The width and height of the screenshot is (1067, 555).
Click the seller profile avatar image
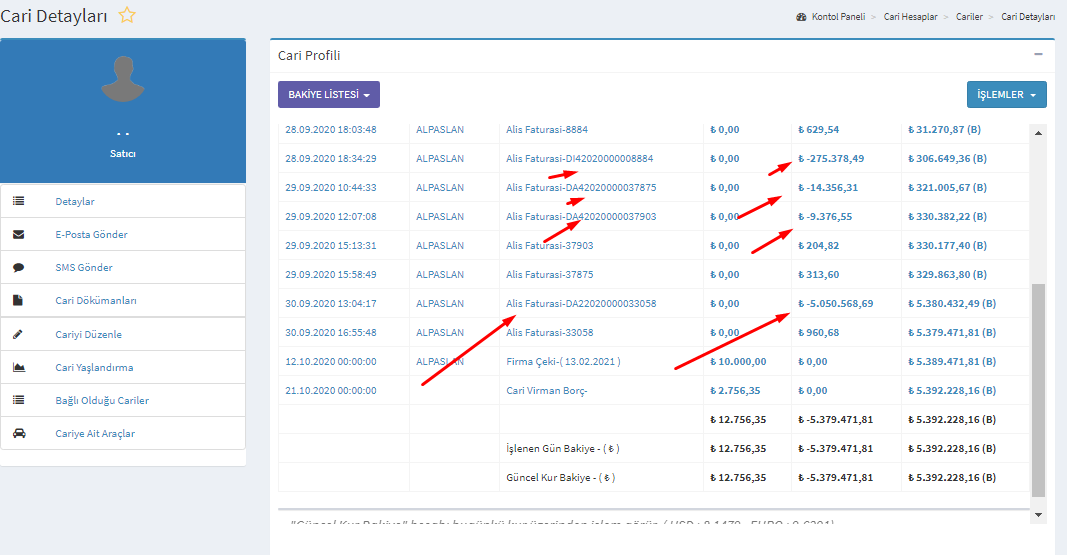point(123,79)
